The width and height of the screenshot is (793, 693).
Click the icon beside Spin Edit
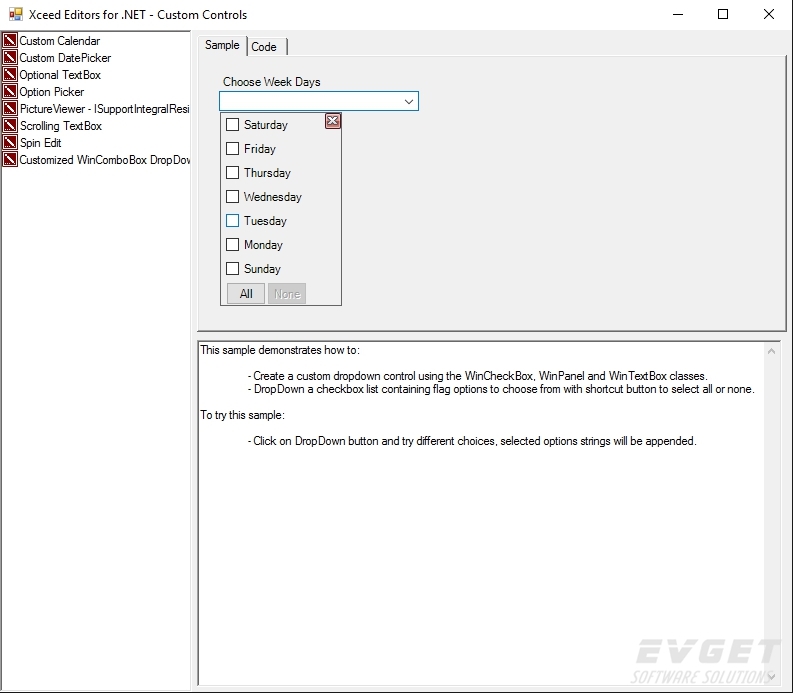10,143
